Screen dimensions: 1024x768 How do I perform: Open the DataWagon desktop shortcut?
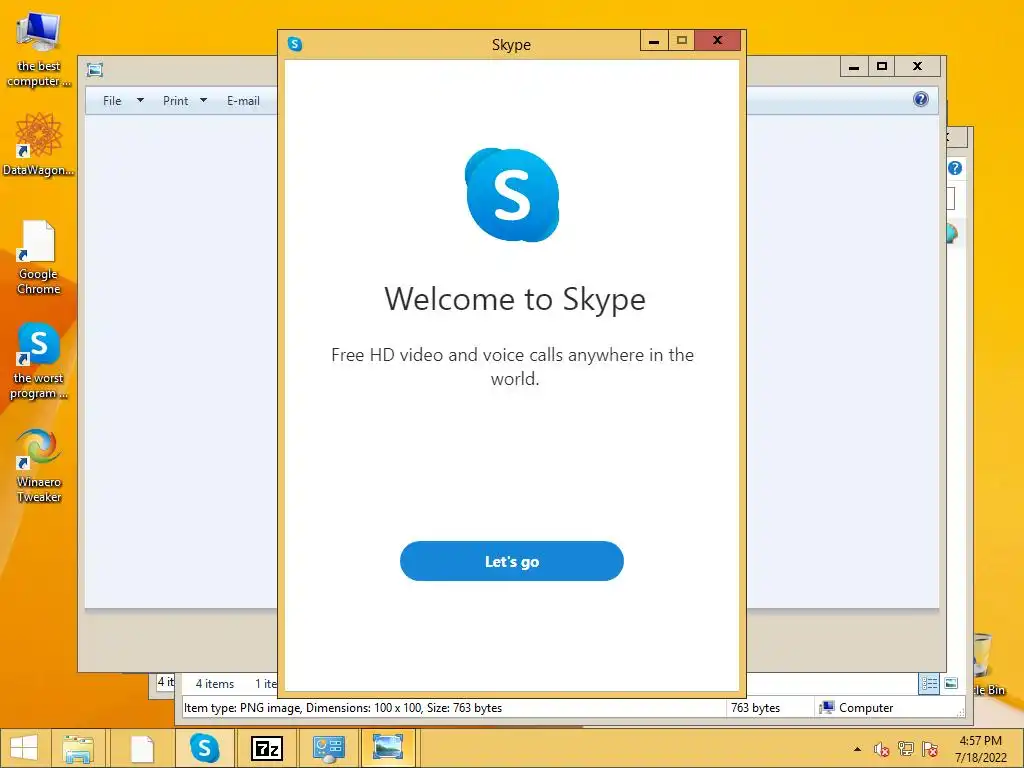(39, 144)
